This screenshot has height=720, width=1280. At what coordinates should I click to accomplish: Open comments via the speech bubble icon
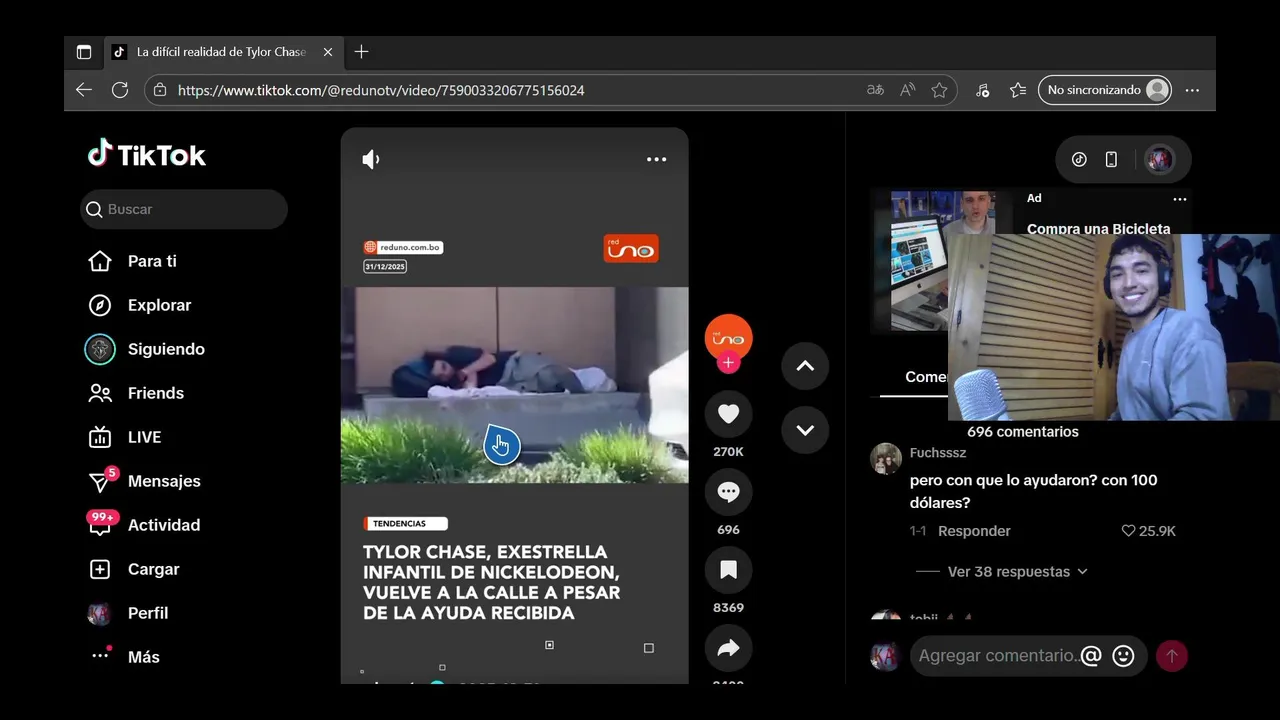coord(728,492)
